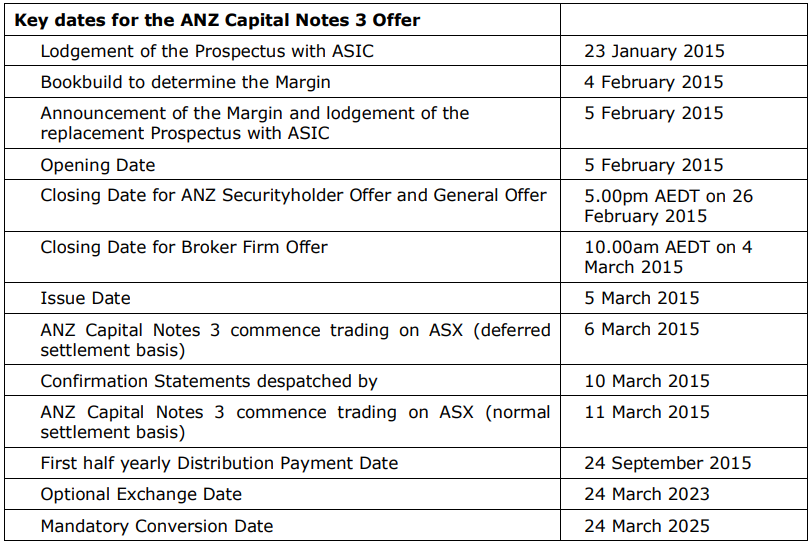The image size is (811, 544).
Task: Click the date 11 March 2015
Action: coord(647,412)
